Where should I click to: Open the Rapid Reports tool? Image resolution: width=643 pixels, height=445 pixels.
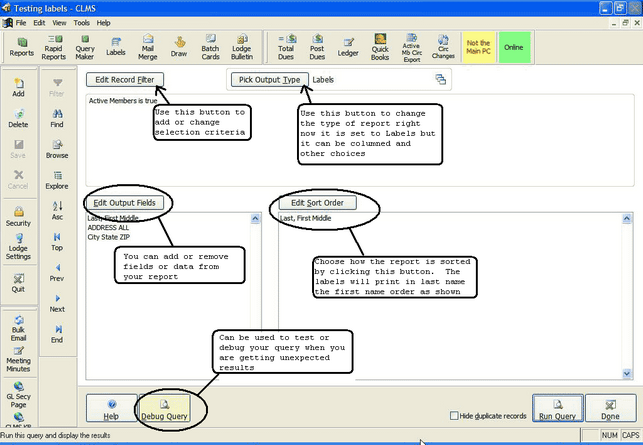click(54, 47)
